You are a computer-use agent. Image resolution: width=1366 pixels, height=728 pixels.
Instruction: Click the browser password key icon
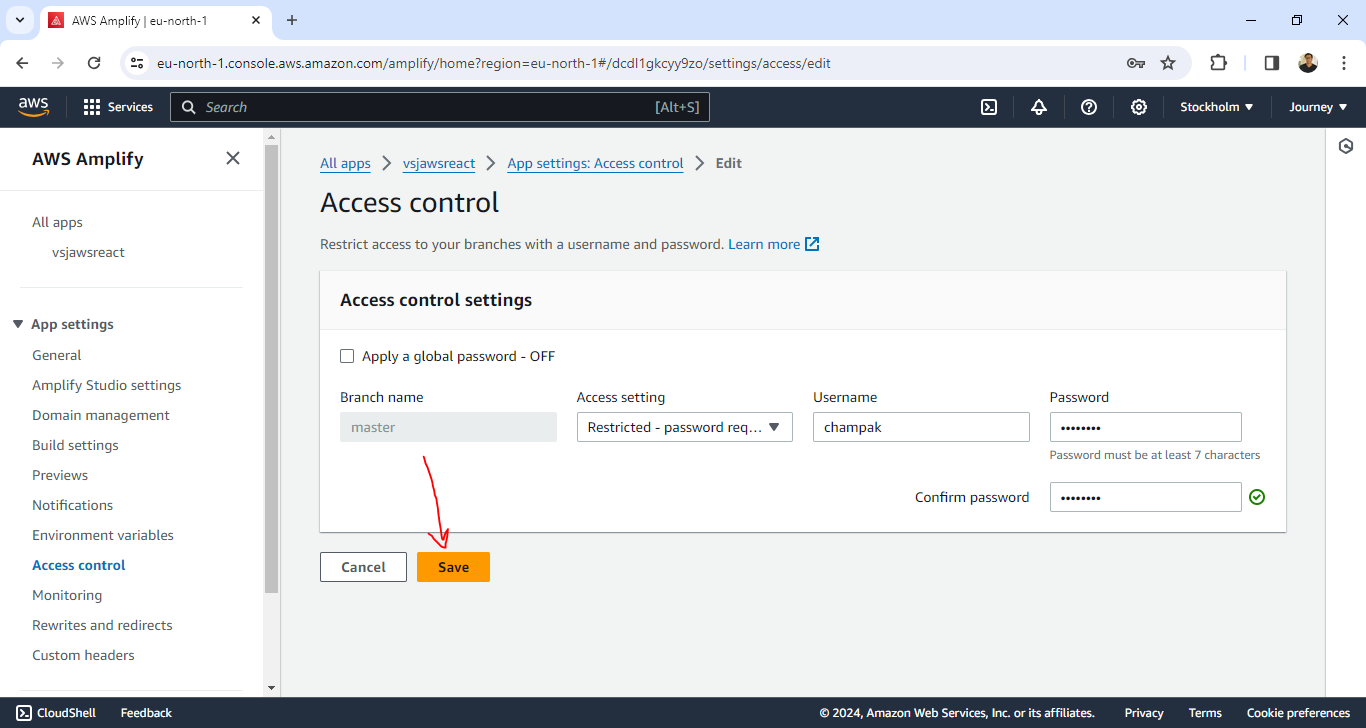[1135, 63]
